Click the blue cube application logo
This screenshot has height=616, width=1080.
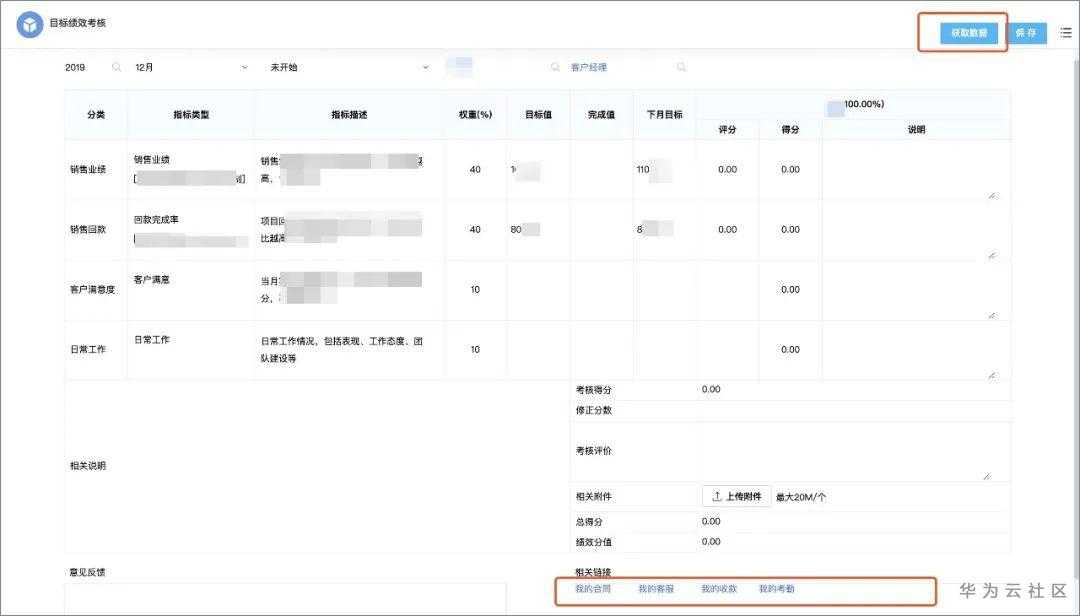[30, 25]
